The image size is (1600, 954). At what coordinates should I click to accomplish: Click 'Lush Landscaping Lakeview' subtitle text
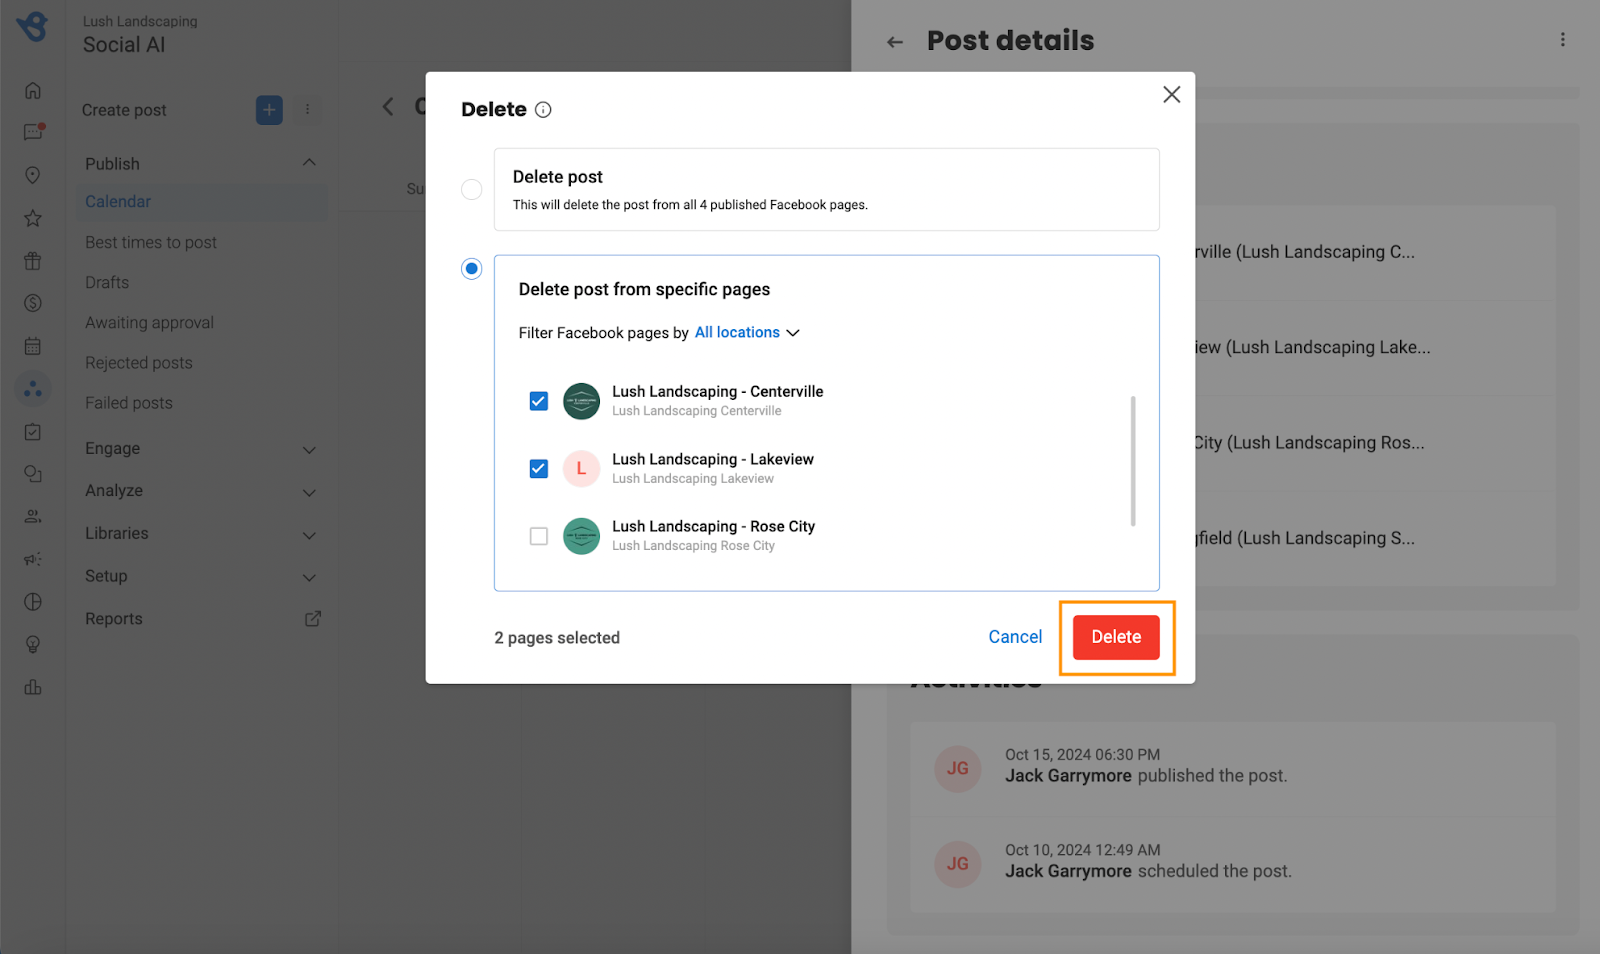tap(693, 479)
